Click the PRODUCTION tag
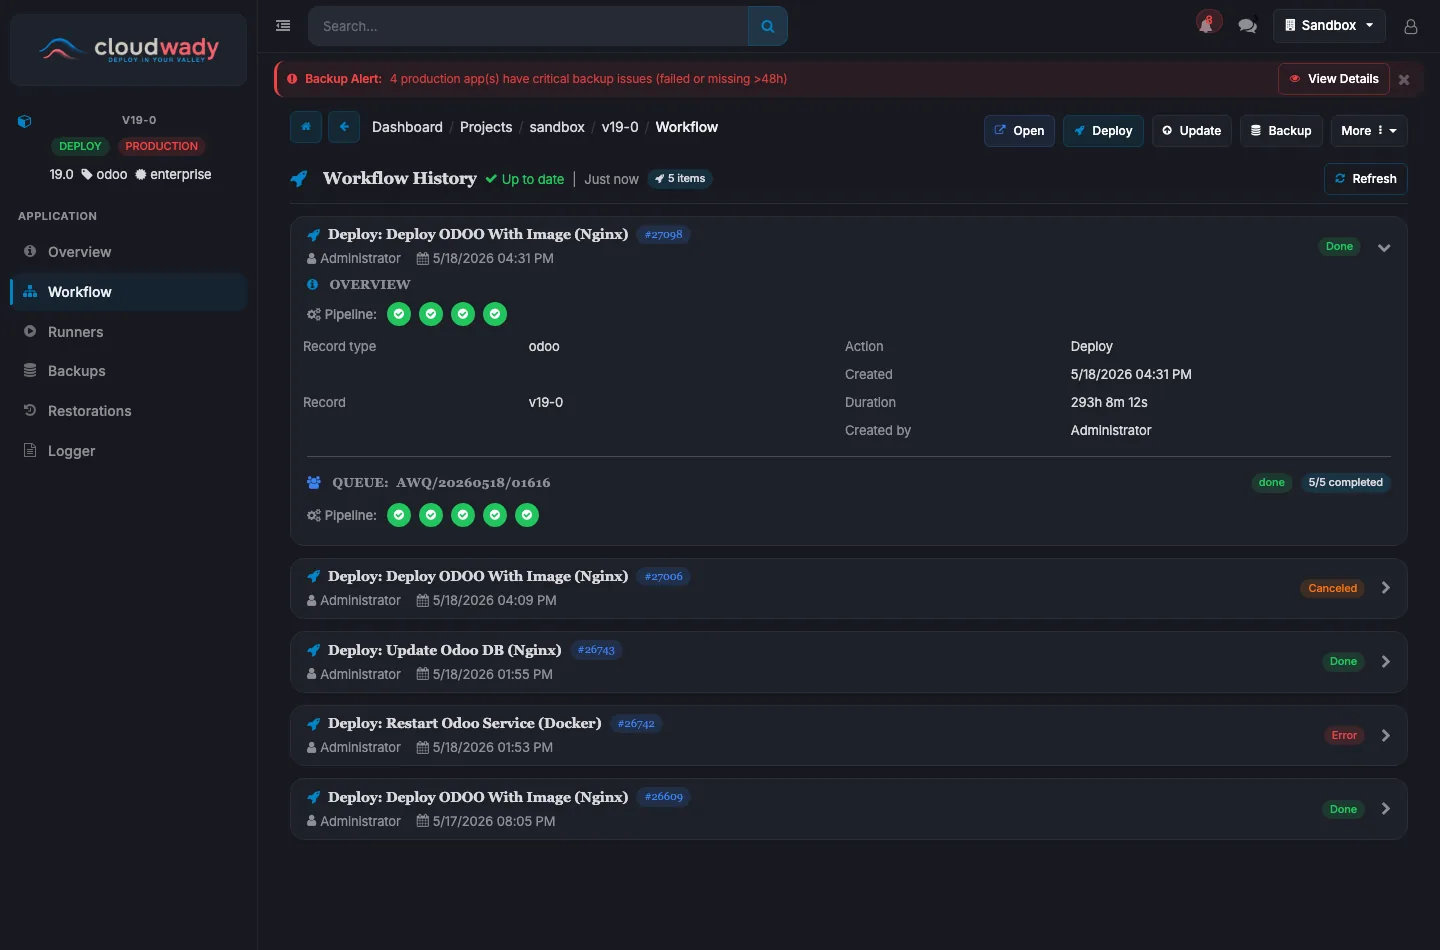Image resolution: width=1440 pixels, height=950 pixels. [162, 146]
